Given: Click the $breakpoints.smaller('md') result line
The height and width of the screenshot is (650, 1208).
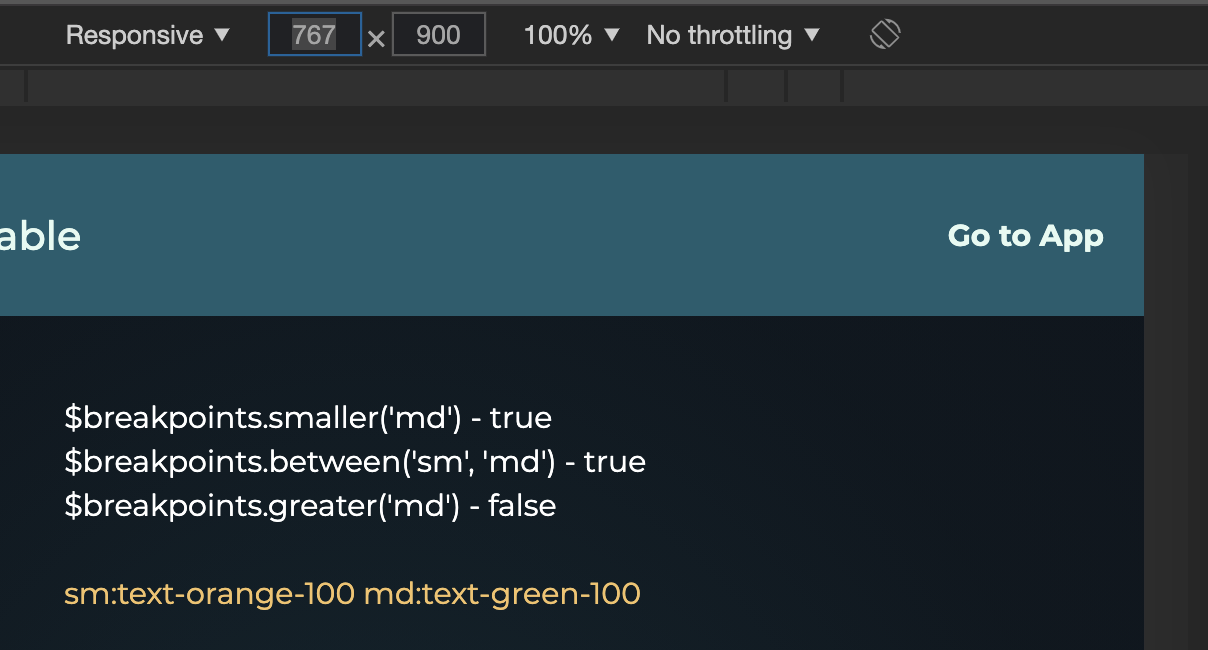Looking at the screenshot, I should tap(307, 417).
